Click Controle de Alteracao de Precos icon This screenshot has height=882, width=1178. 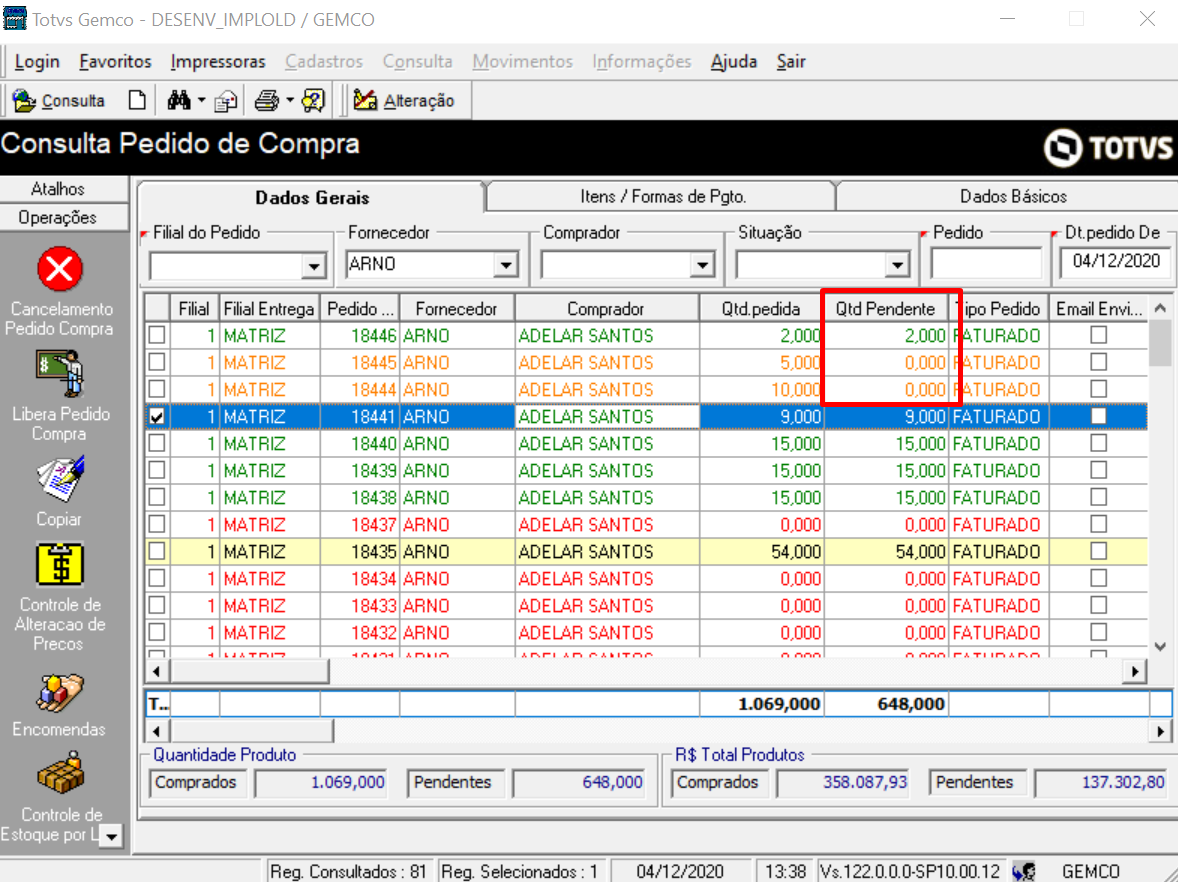(59, 564)
